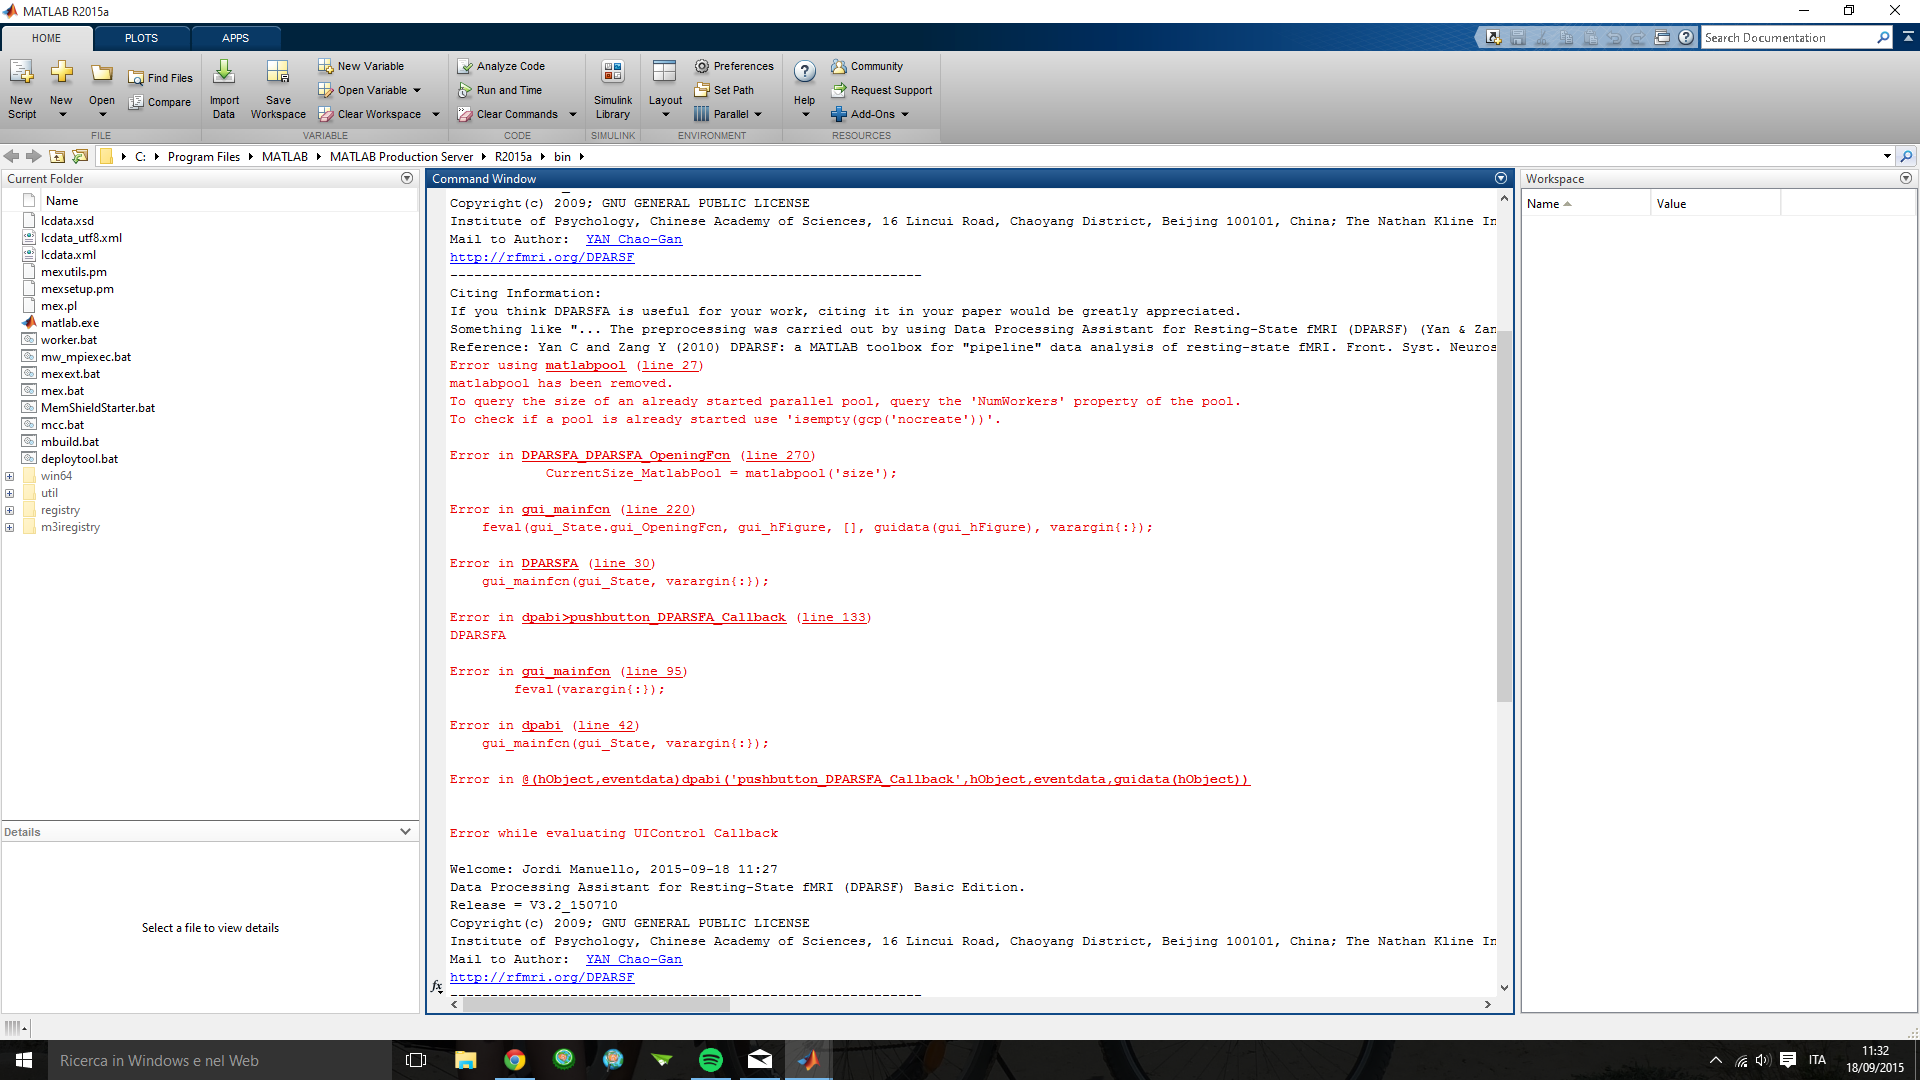
Task: Click the search folder magnifier icon
Action: (x=1906, y=156)
